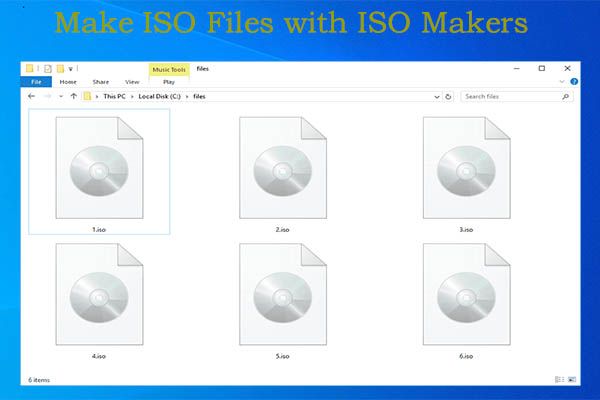This screenshot has width=600, height=400.
Task: Click the Forward navigation arrow
Action: (x=48, y=96)
